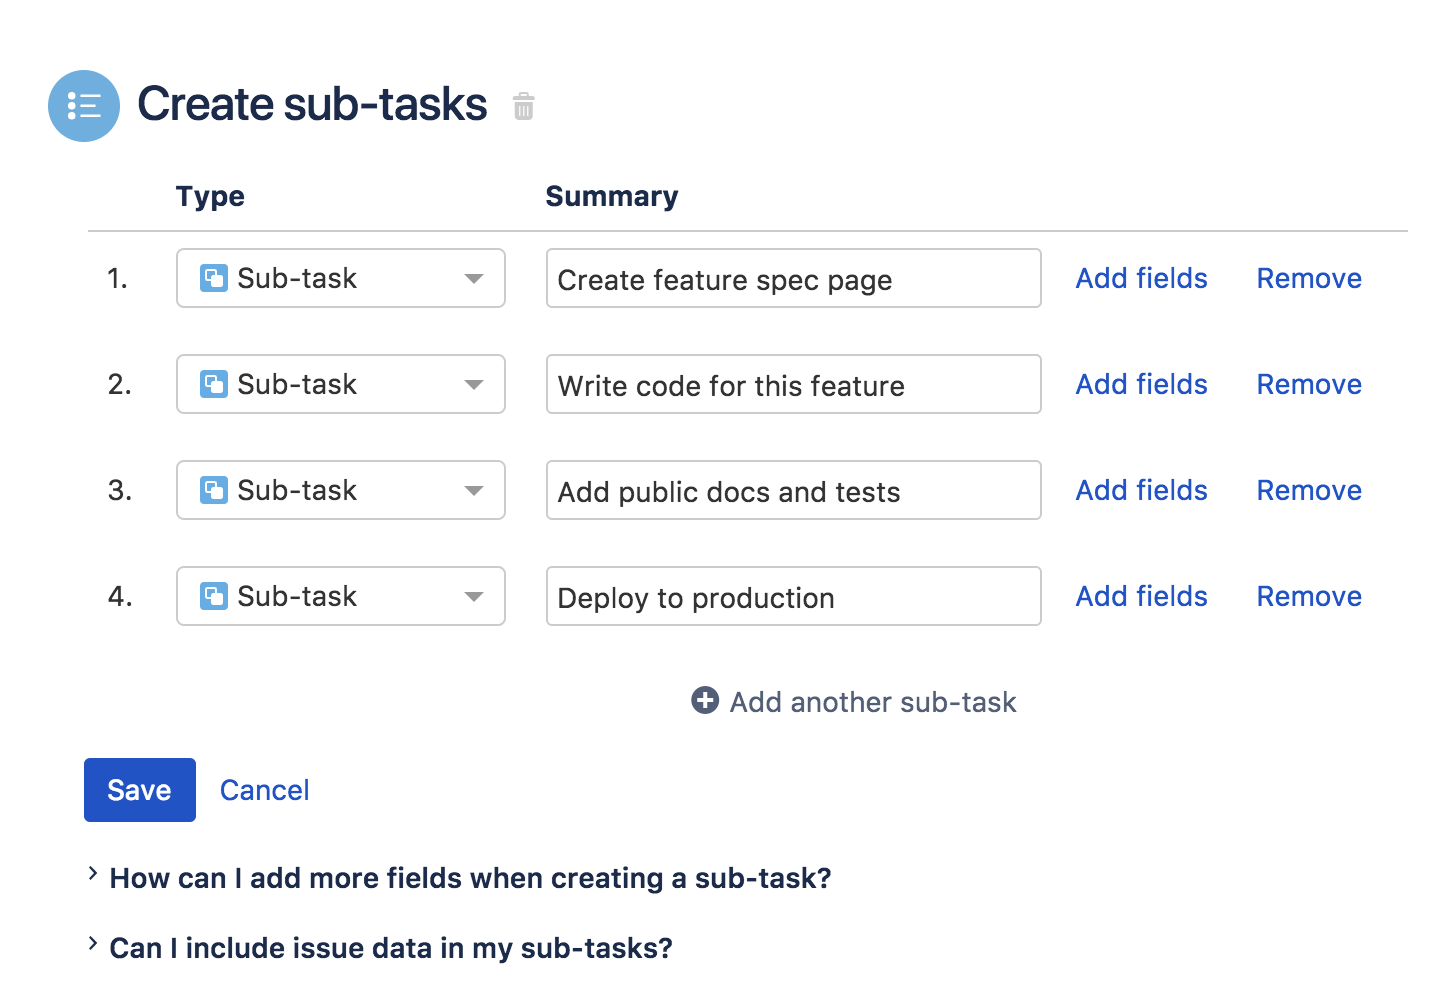Open the Type dropdown for row 3
This screenshot has width=1432, height=1004.
(340, 490)
